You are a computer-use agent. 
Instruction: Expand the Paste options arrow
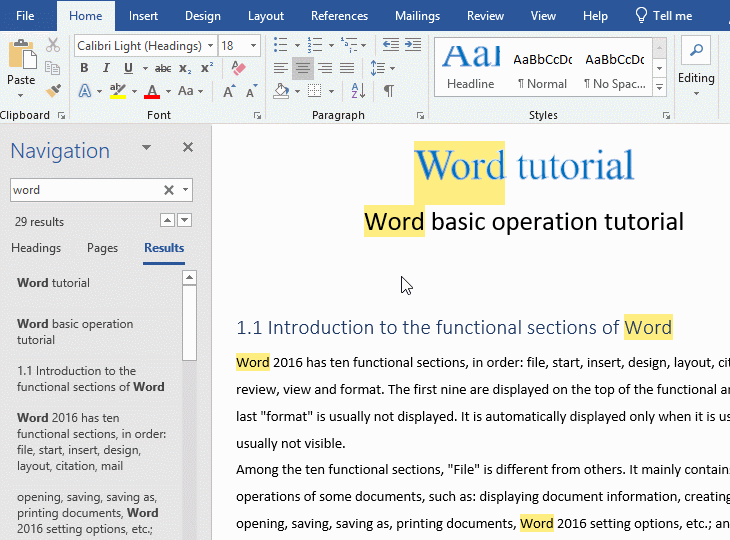[20, 95]
